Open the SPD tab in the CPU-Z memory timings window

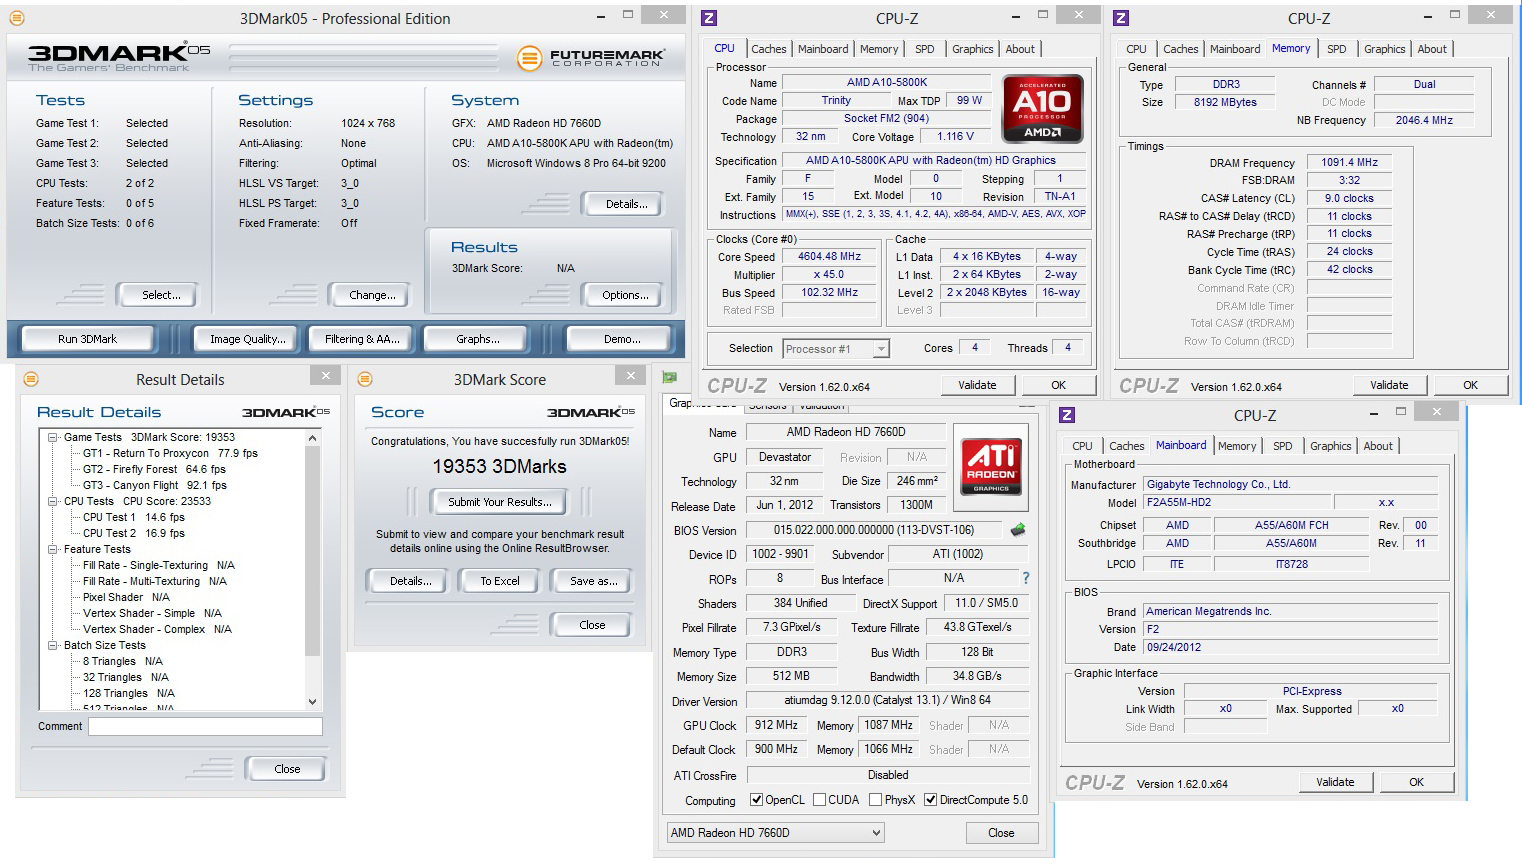(x=1337, y=49)
